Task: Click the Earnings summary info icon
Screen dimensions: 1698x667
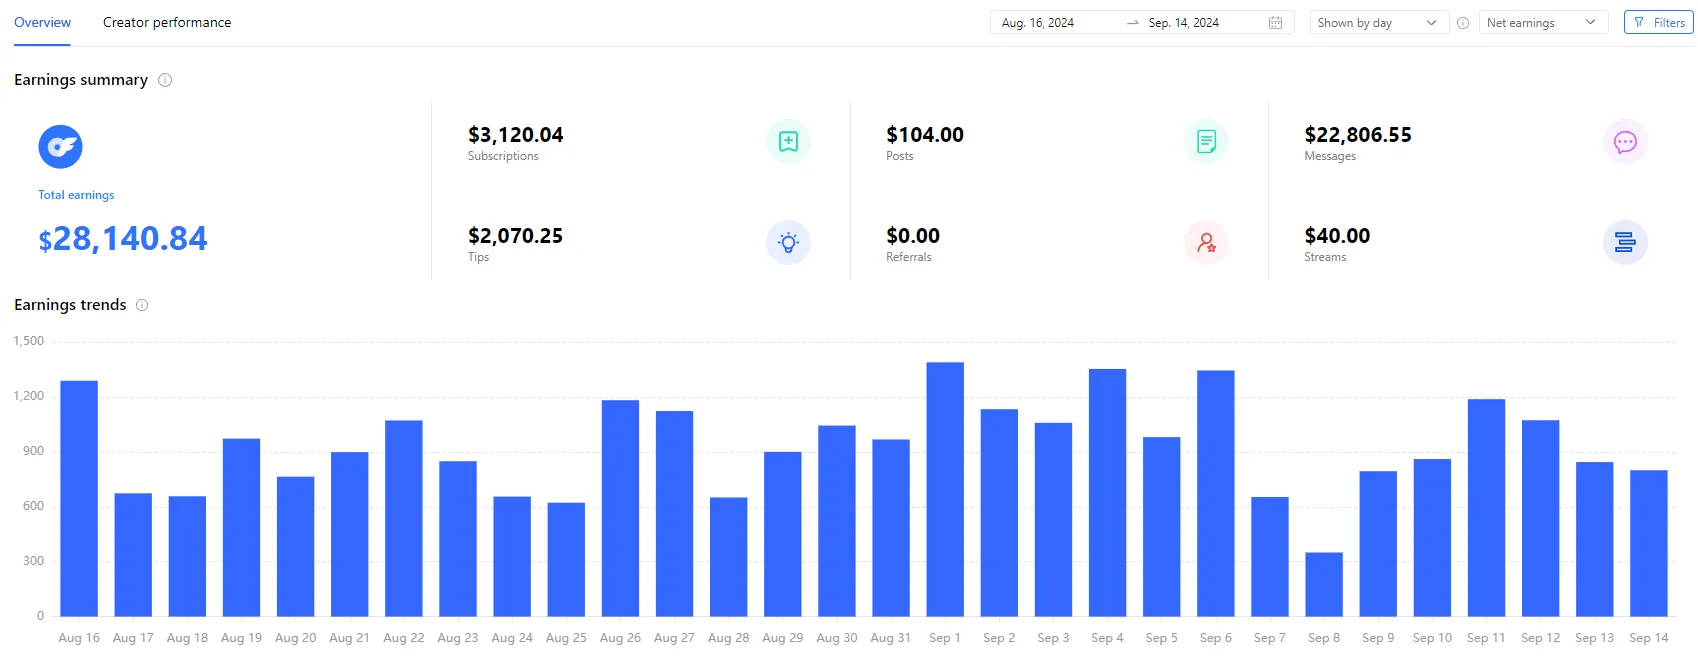Action: click(165, 80)
